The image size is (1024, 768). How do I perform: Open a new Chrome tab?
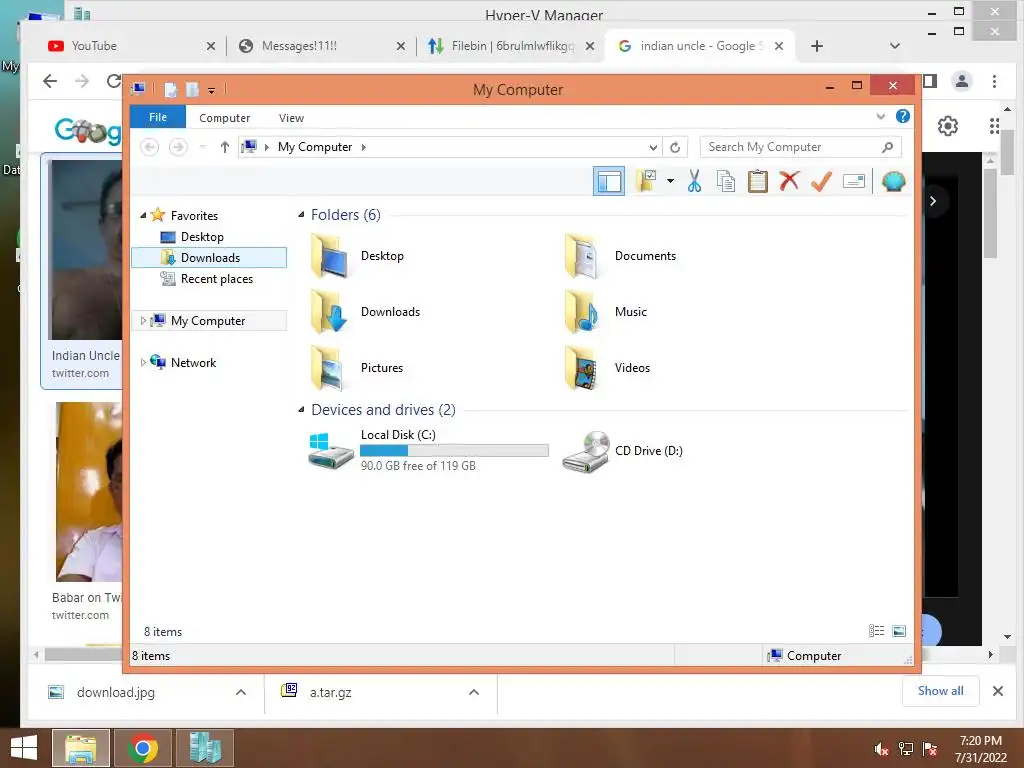[816, 46]
